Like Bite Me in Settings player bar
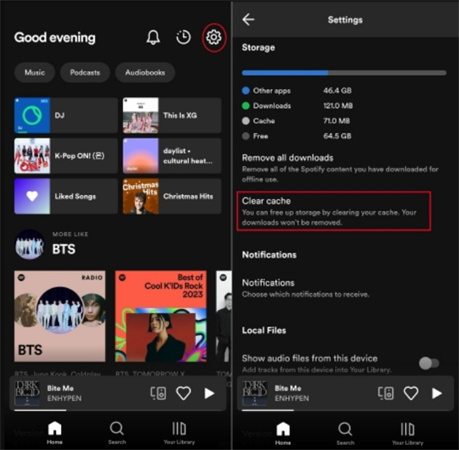 tap(411, 393)
